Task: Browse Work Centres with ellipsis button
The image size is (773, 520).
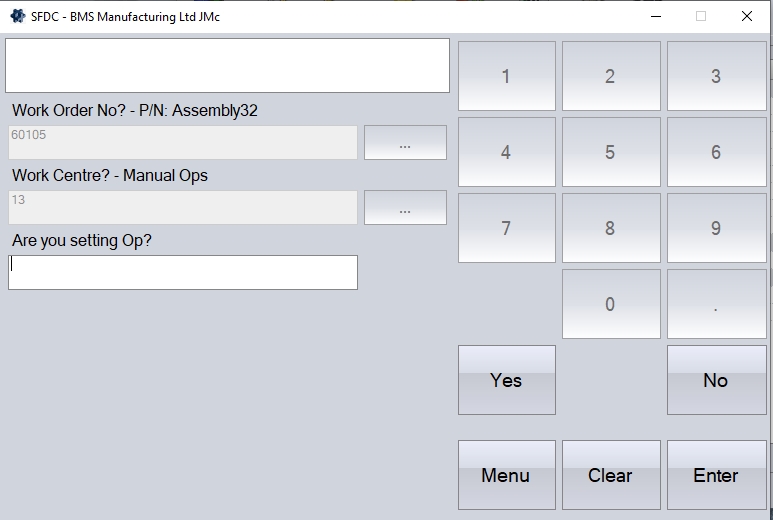Action: [x=405, y=208]
